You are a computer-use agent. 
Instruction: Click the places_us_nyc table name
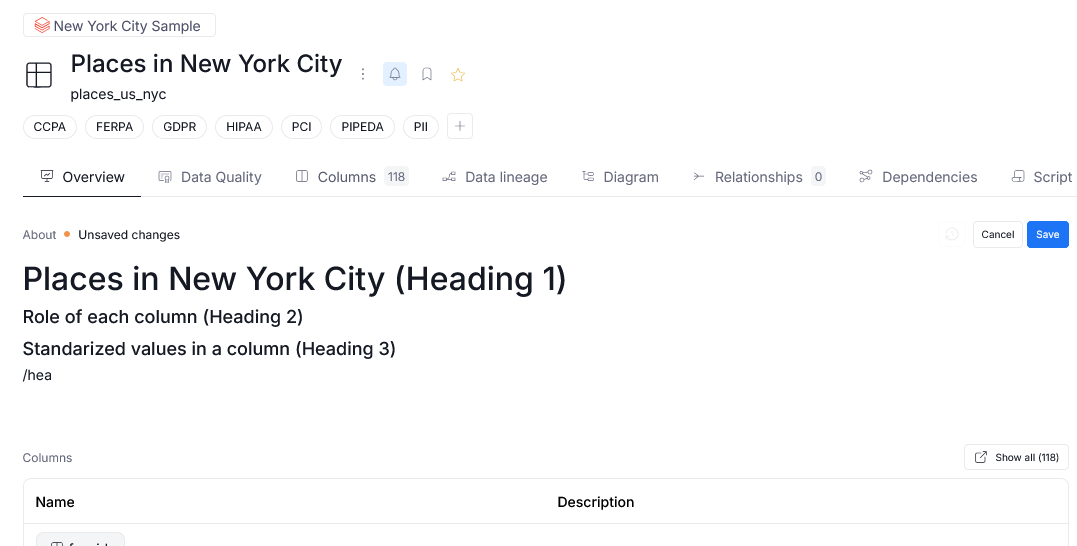pos(118,94)
